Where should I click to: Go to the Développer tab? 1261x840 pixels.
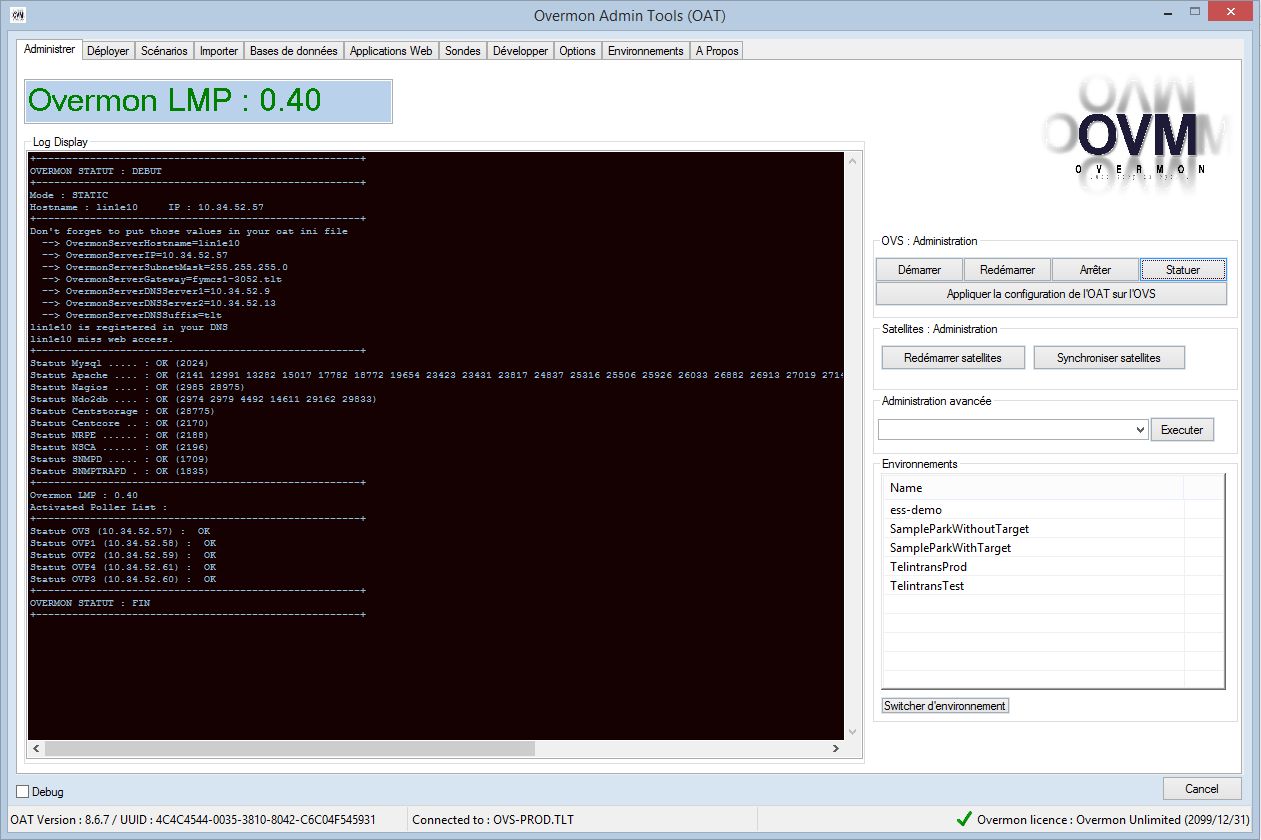(x=520, y=51)
